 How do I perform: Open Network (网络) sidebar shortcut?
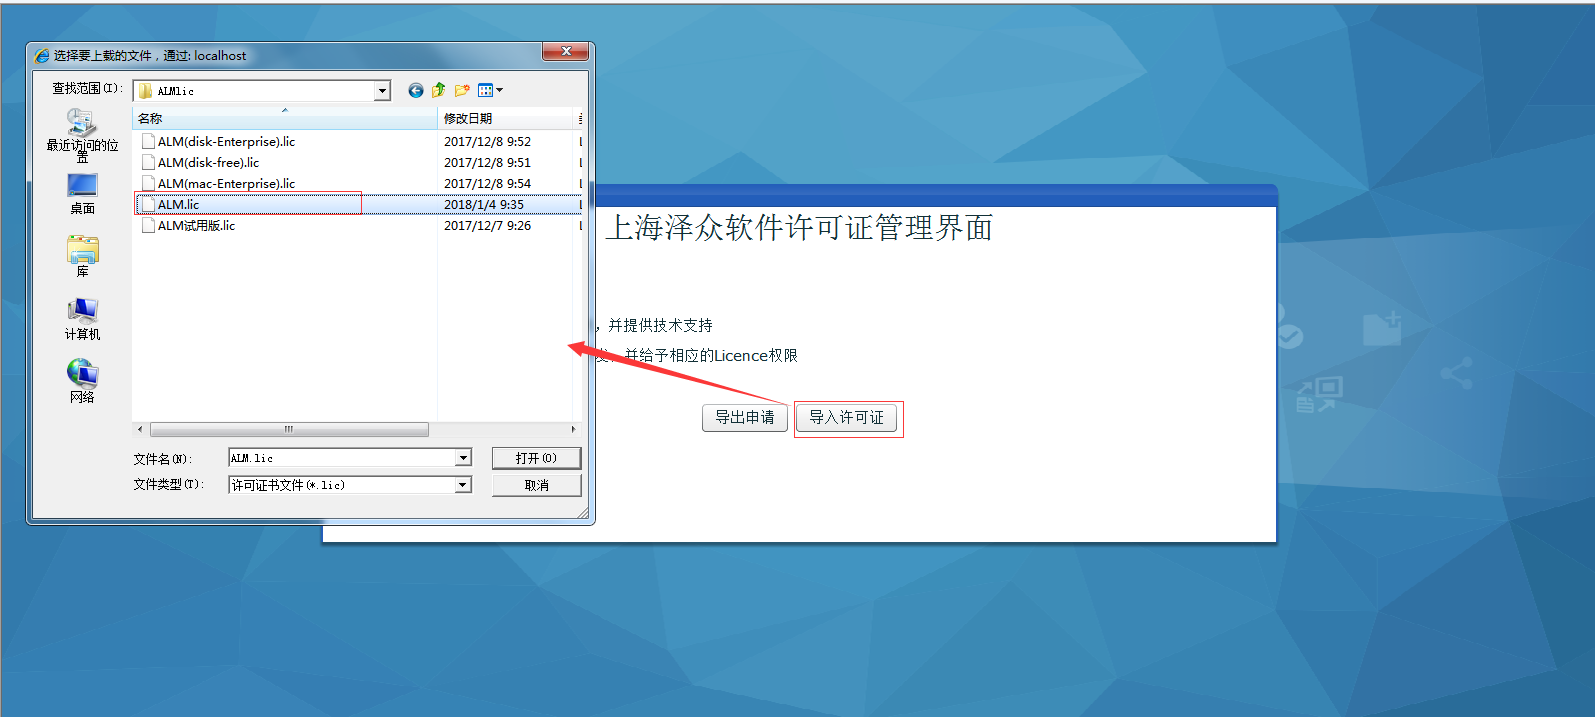click(x=82, y=382)
